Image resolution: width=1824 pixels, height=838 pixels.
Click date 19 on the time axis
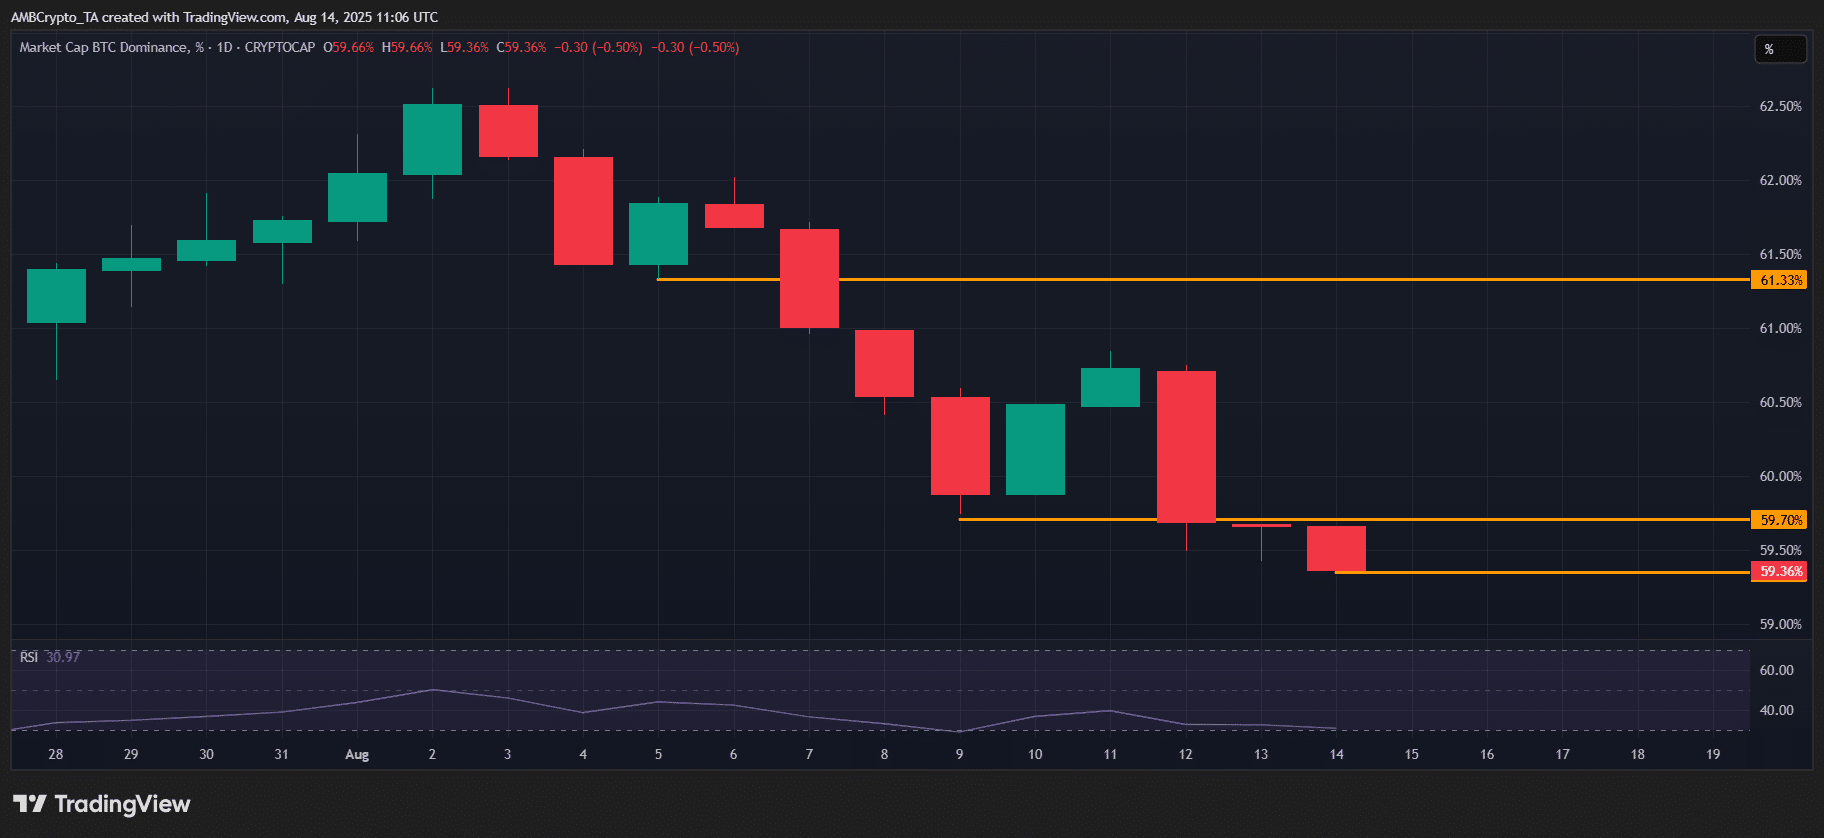[1713, 754]
